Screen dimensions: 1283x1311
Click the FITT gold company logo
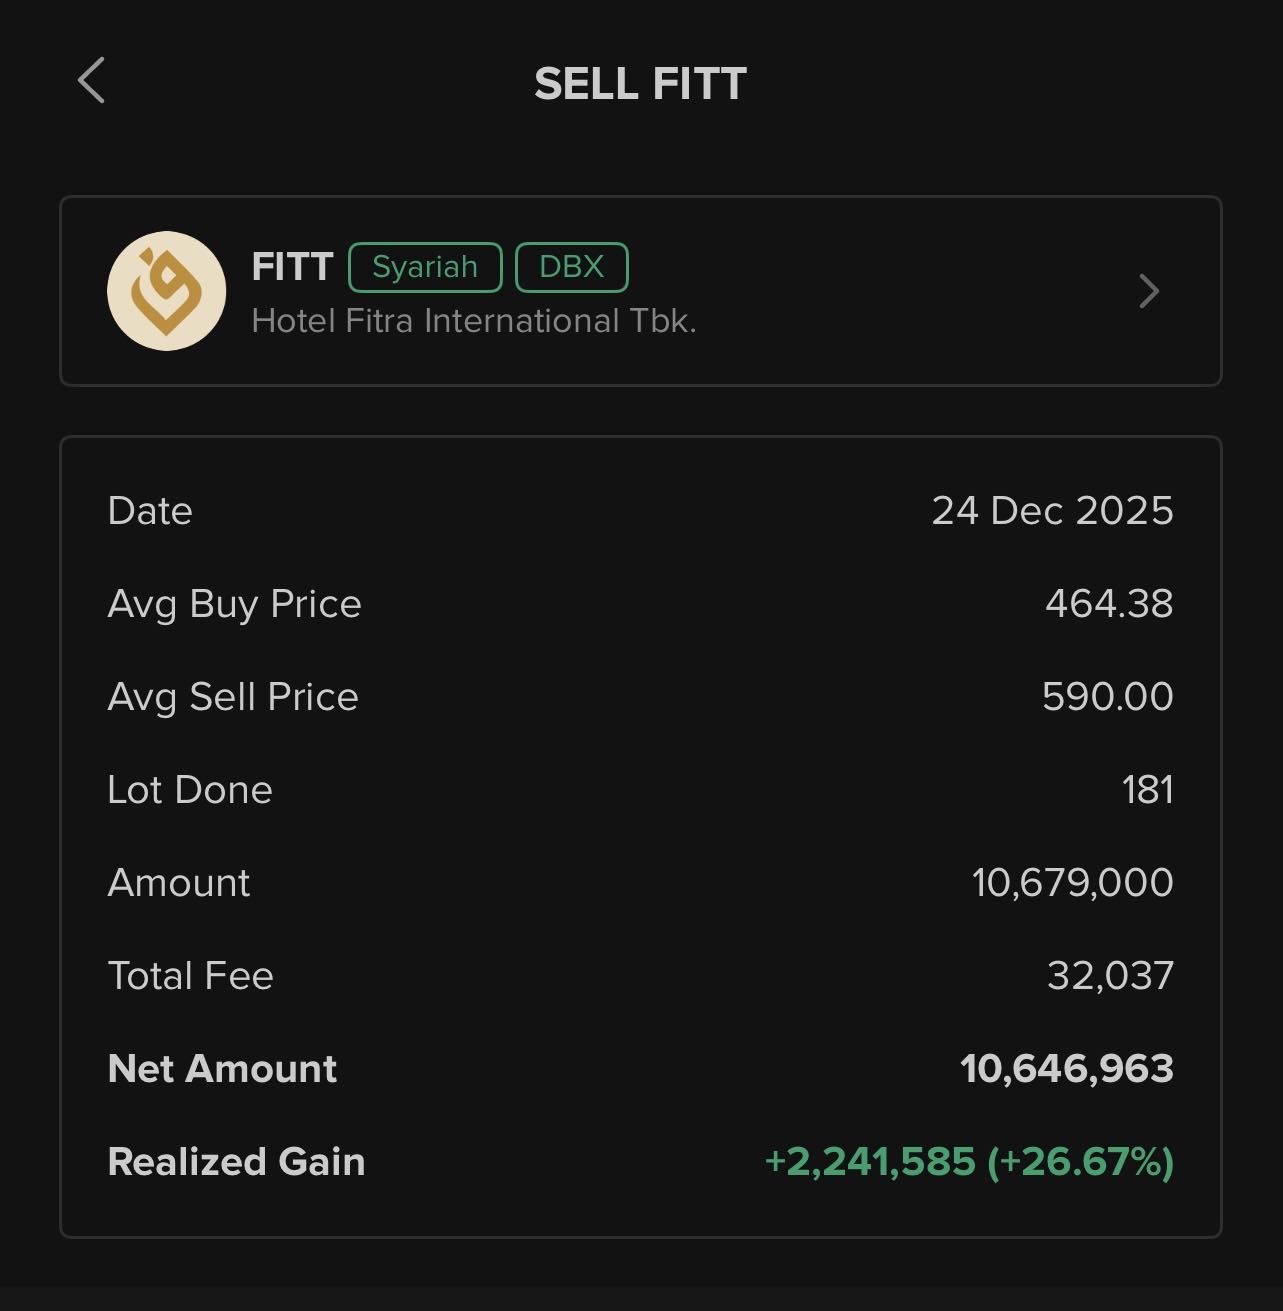coord(167,291)
